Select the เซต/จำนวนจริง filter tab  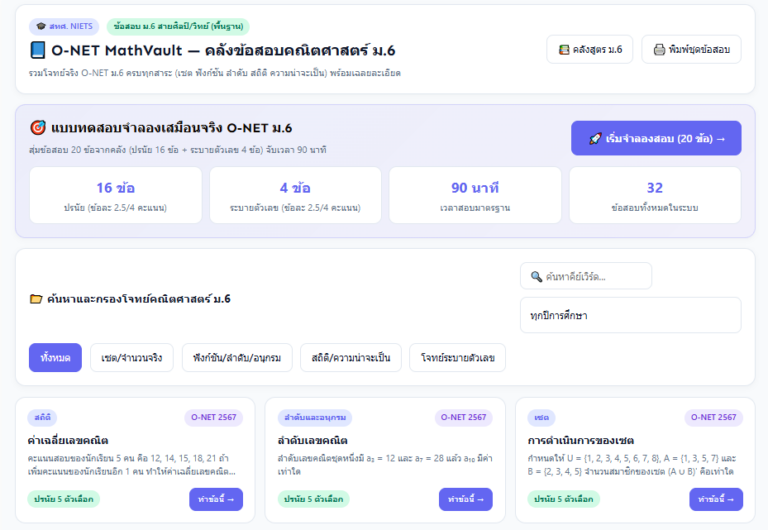tap(132, 358)
